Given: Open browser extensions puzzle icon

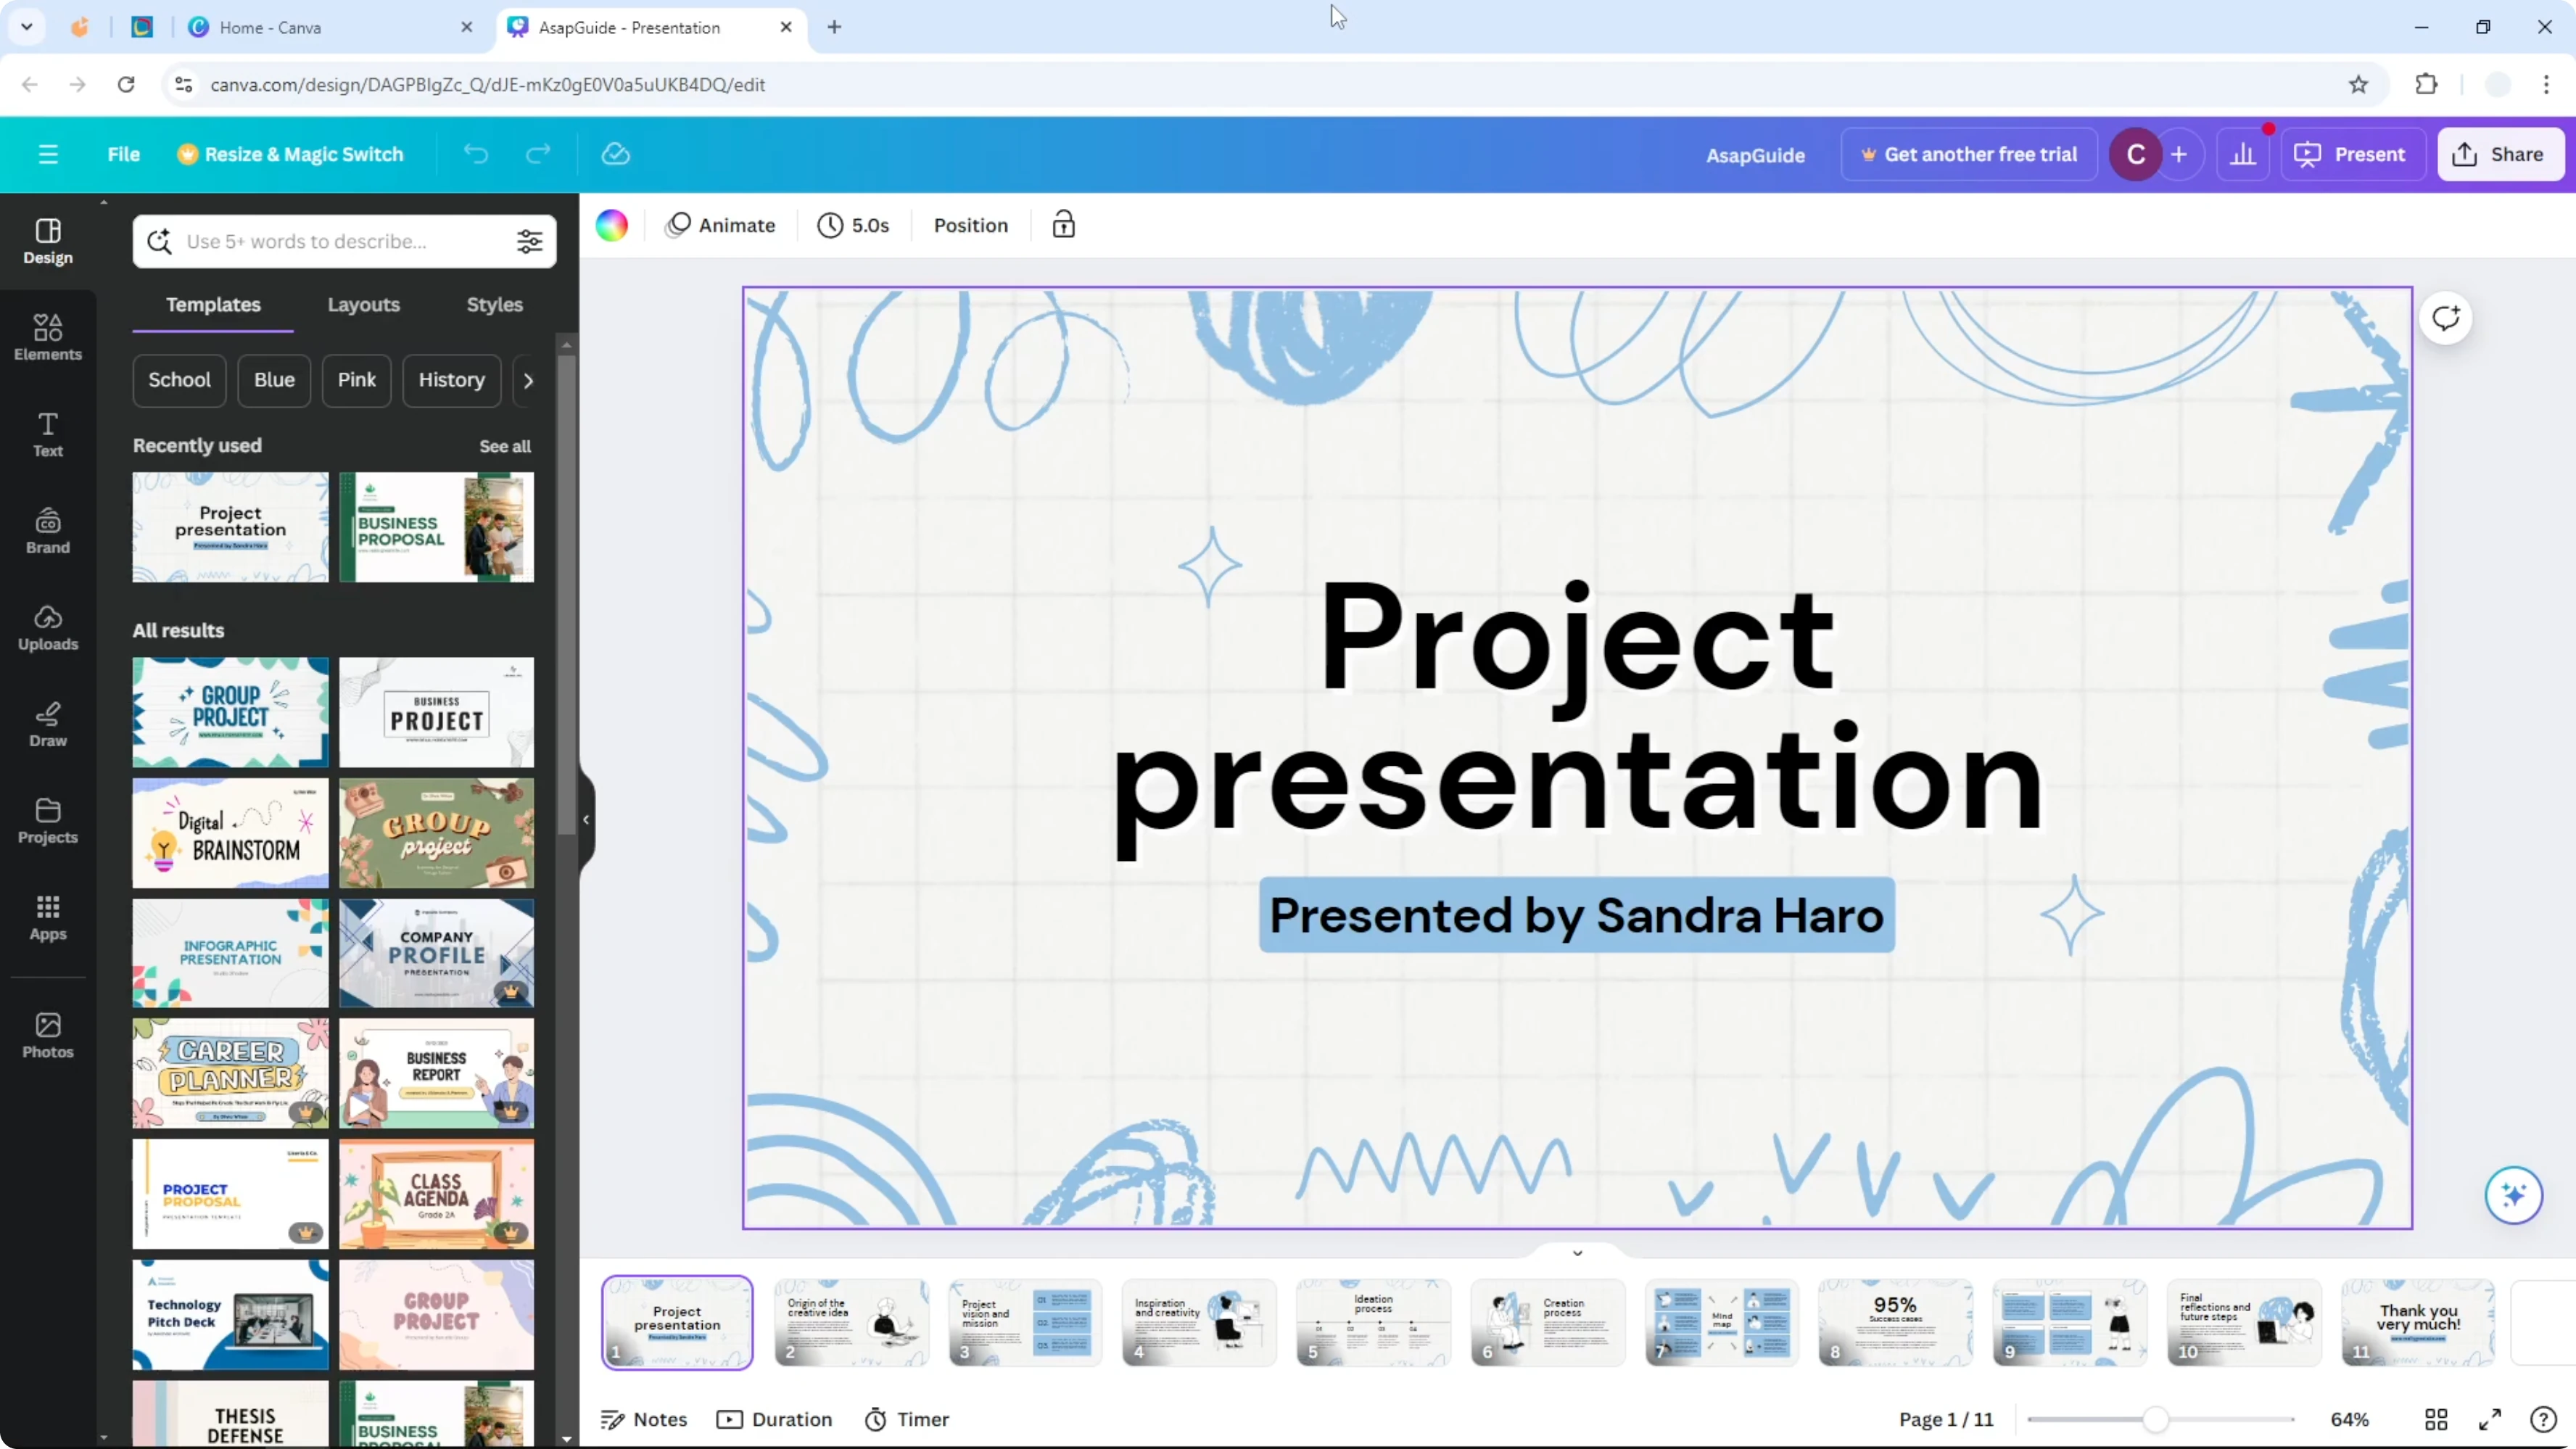Looking at the screenshot, I should (2427, 84).
